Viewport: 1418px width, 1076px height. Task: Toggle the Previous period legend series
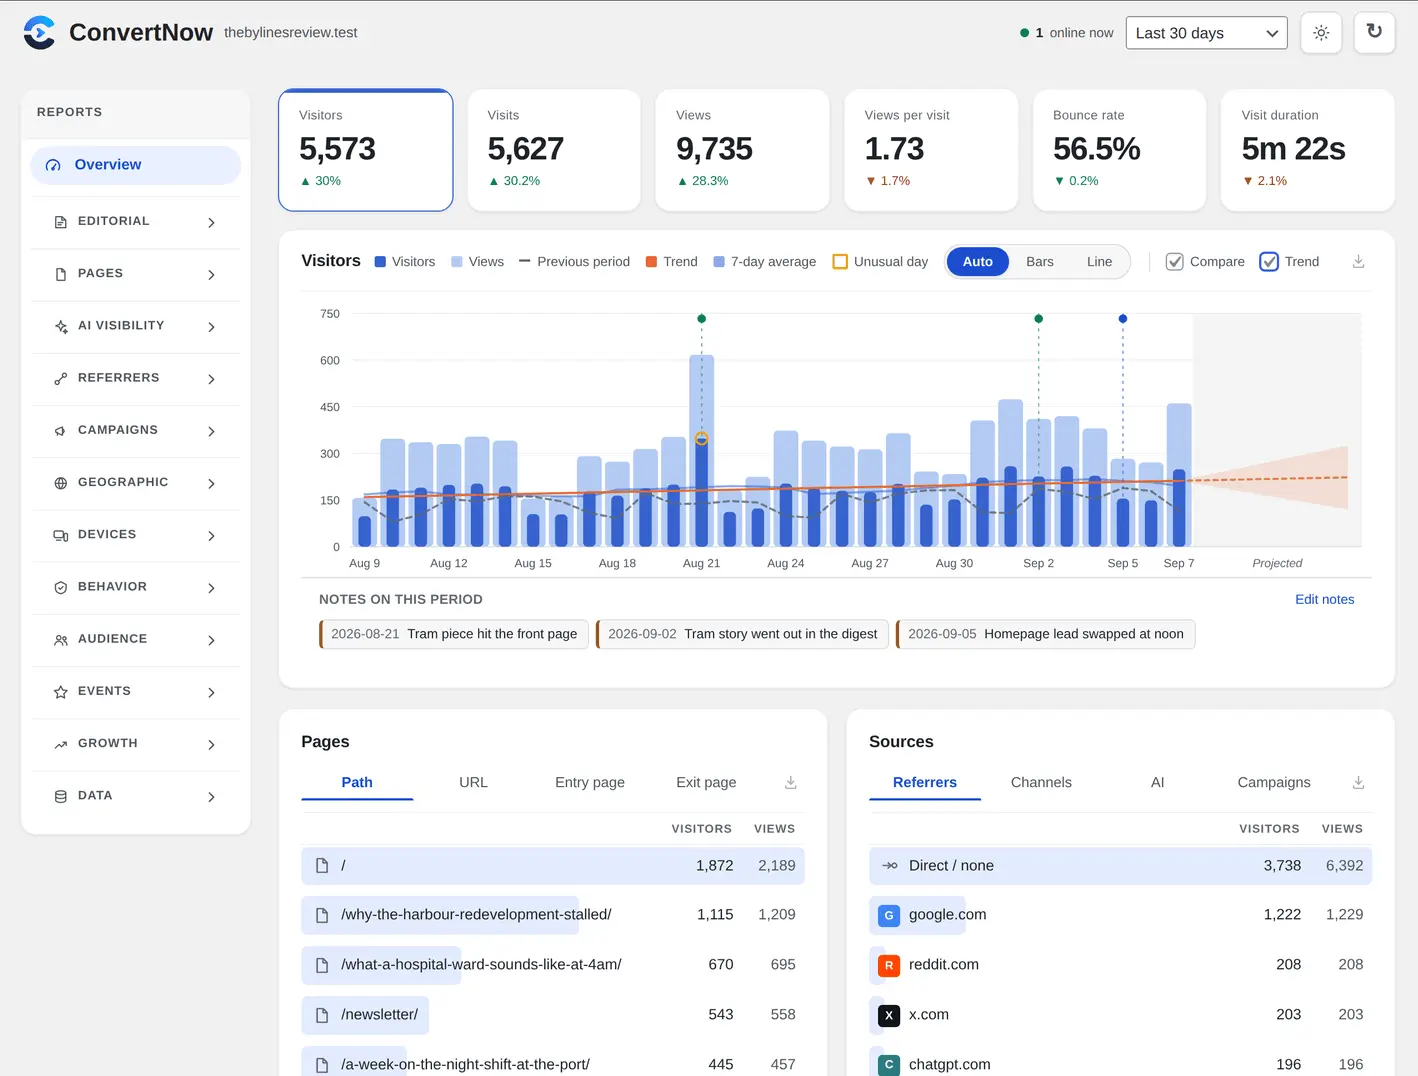pos(574,262)
